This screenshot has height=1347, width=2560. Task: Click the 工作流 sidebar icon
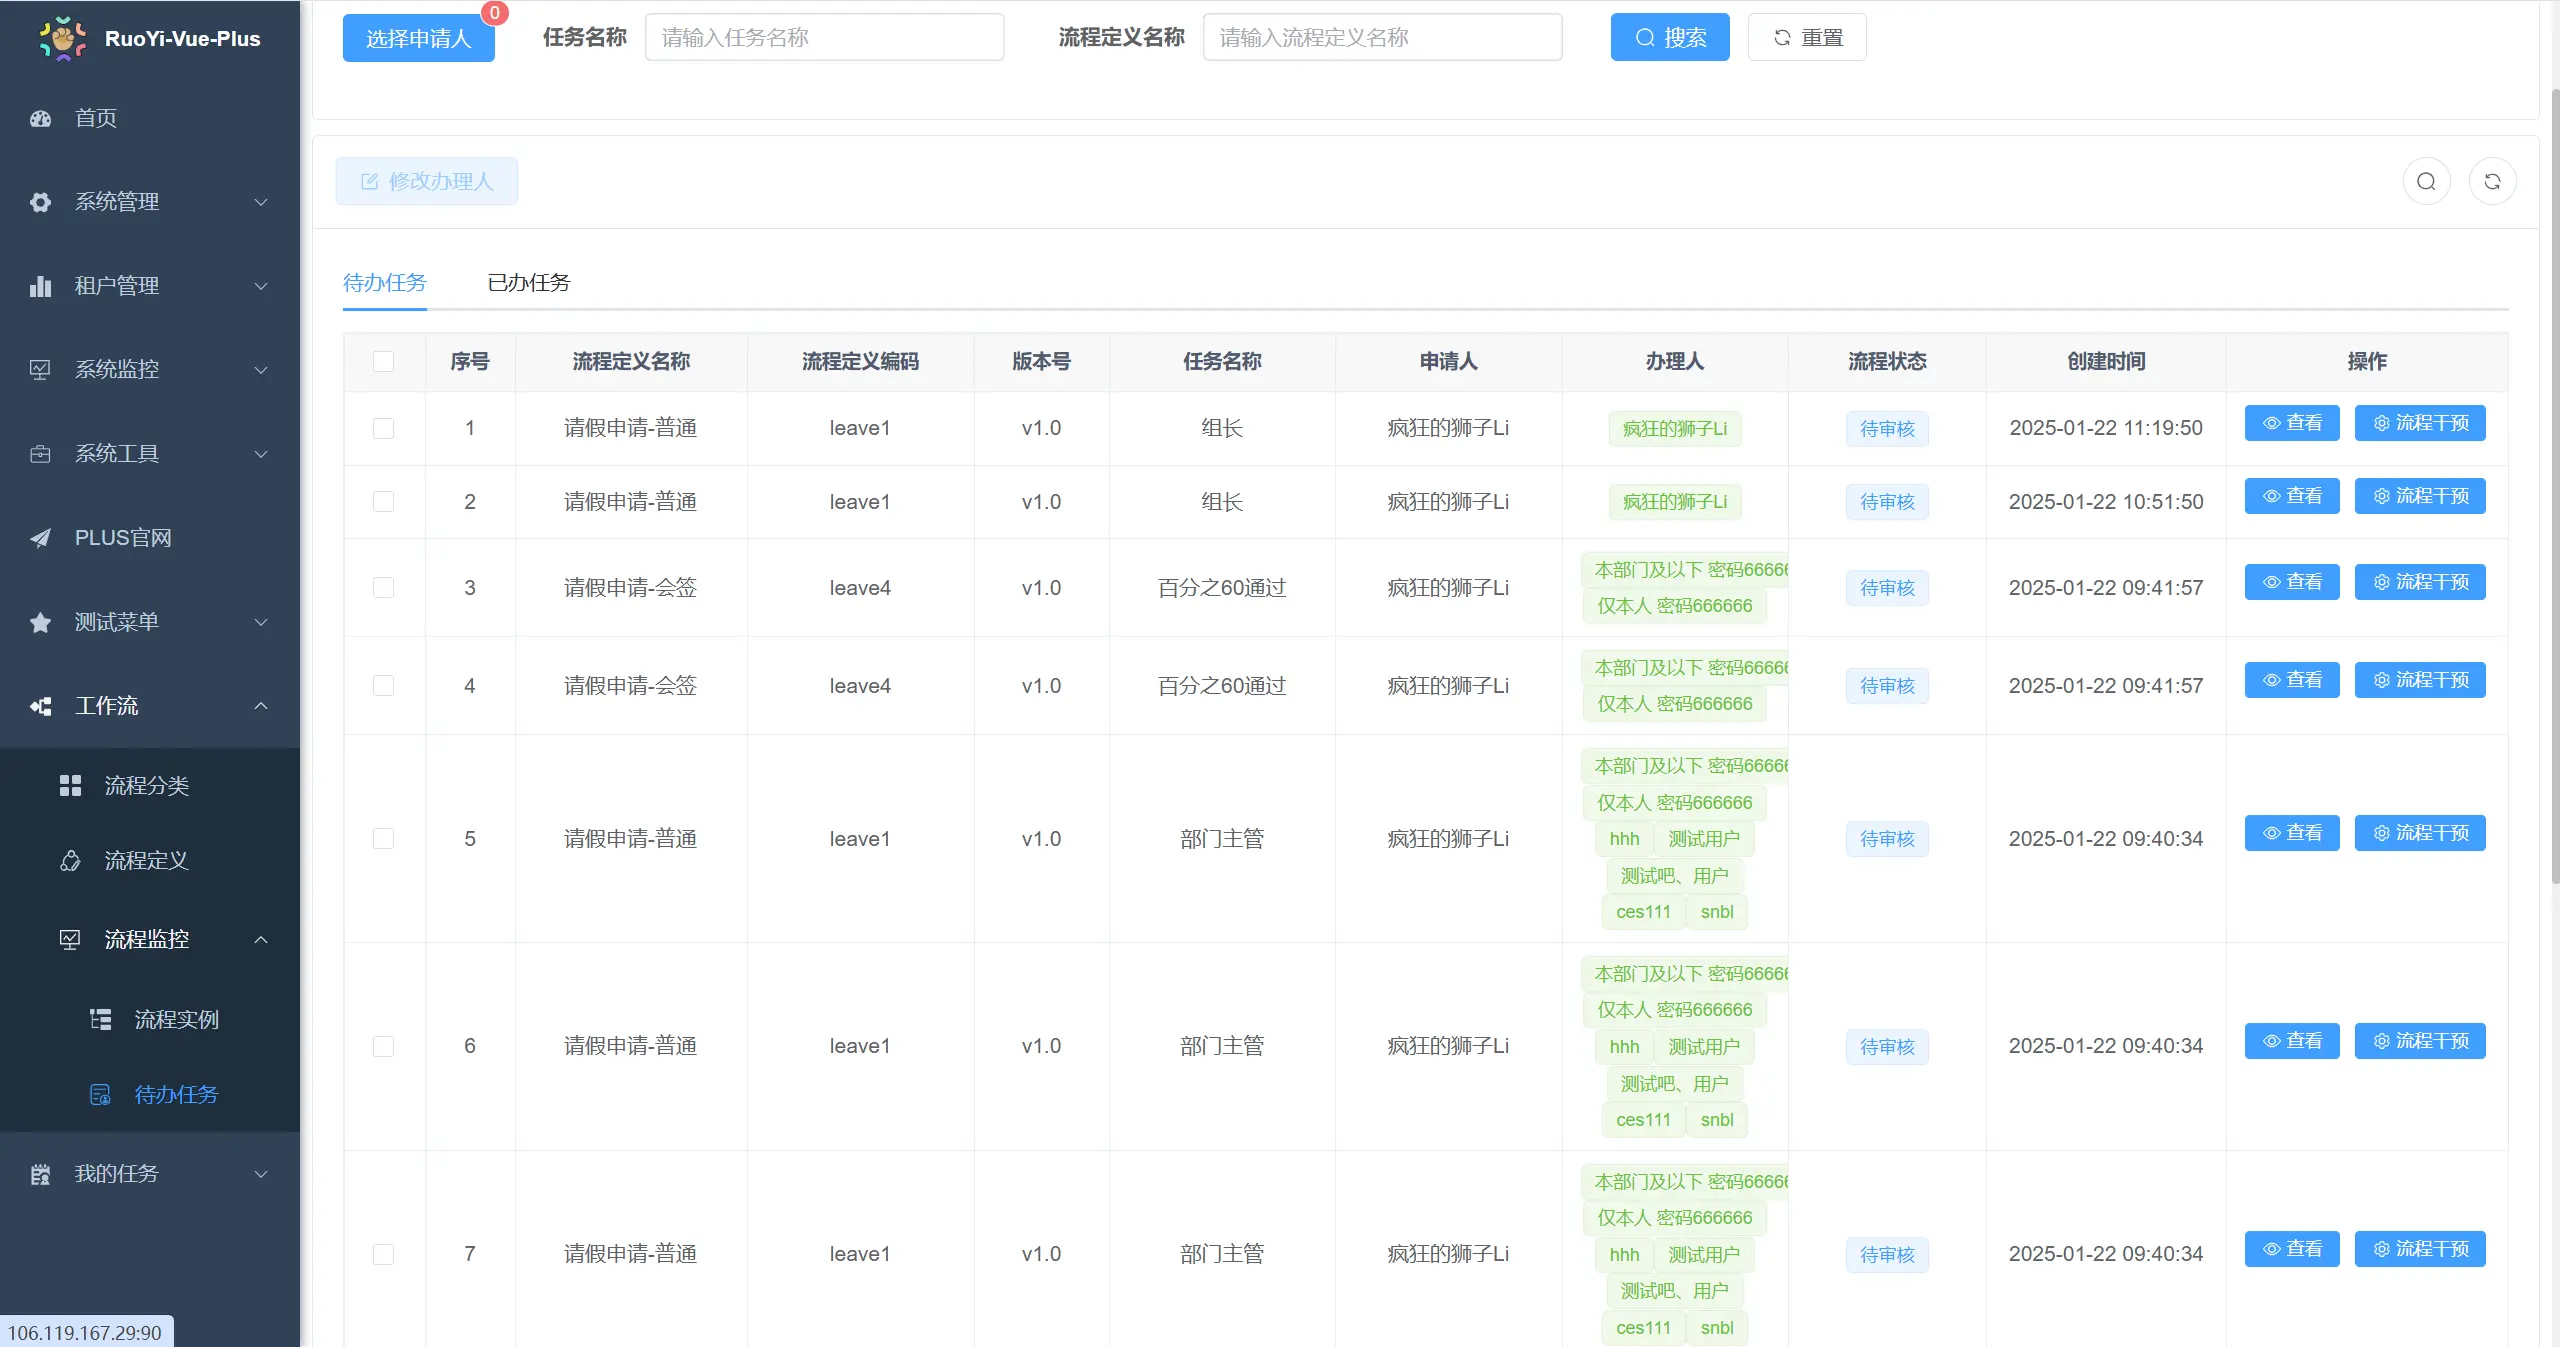(x=41, y=706)
